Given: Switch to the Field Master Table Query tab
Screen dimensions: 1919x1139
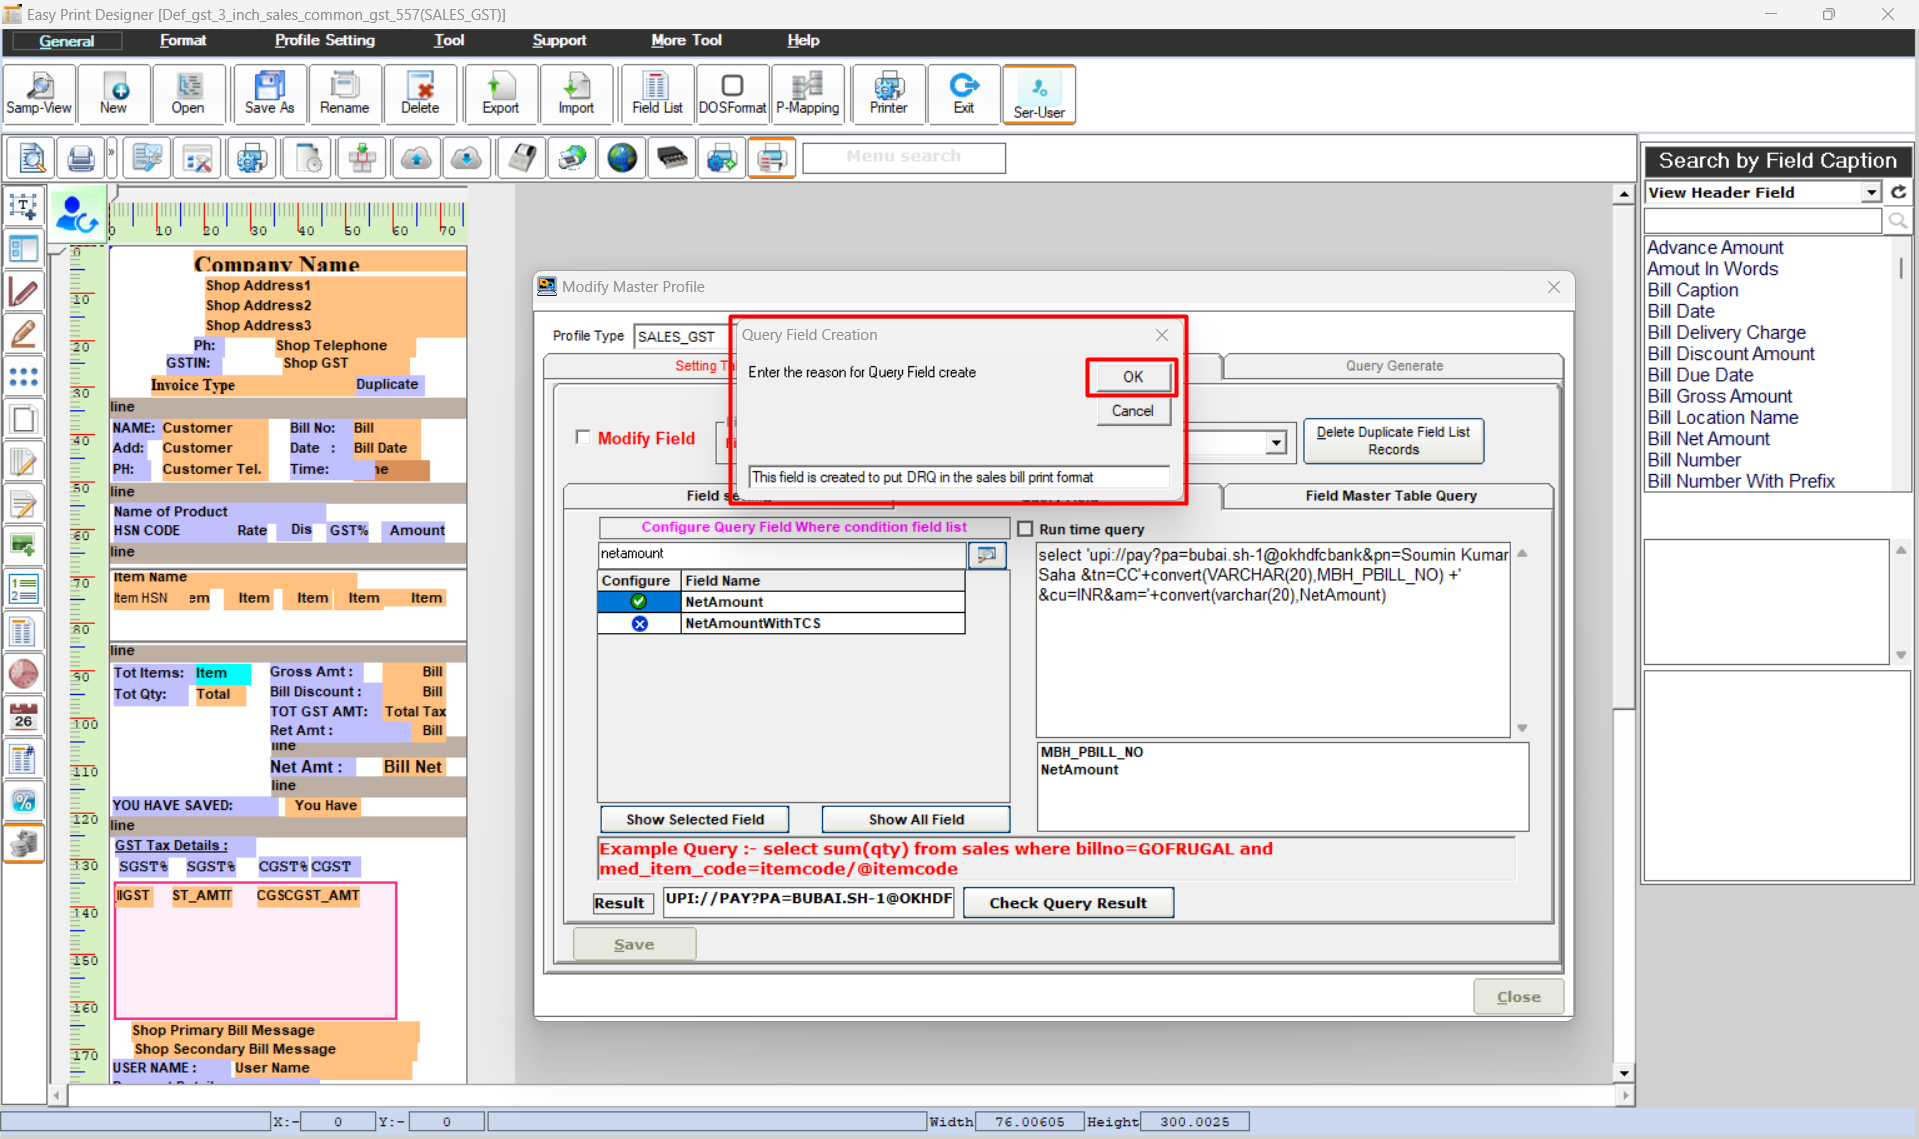Looking at the screenshot, I should point(1389,496).
